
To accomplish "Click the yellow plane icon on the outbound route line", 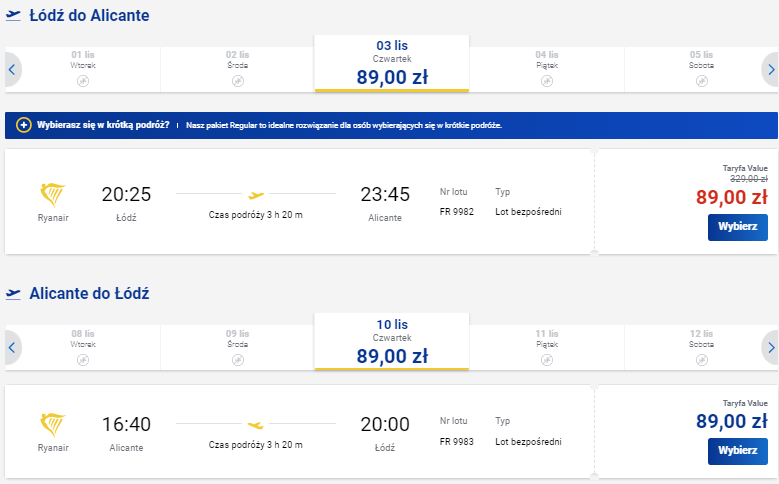I will 256,195.
